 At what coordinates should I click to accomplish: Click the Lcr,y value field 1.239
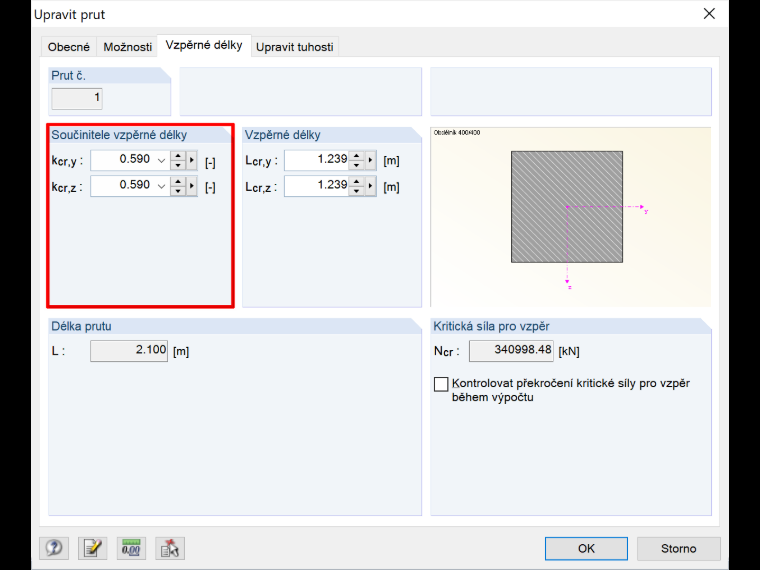[317, 160]
